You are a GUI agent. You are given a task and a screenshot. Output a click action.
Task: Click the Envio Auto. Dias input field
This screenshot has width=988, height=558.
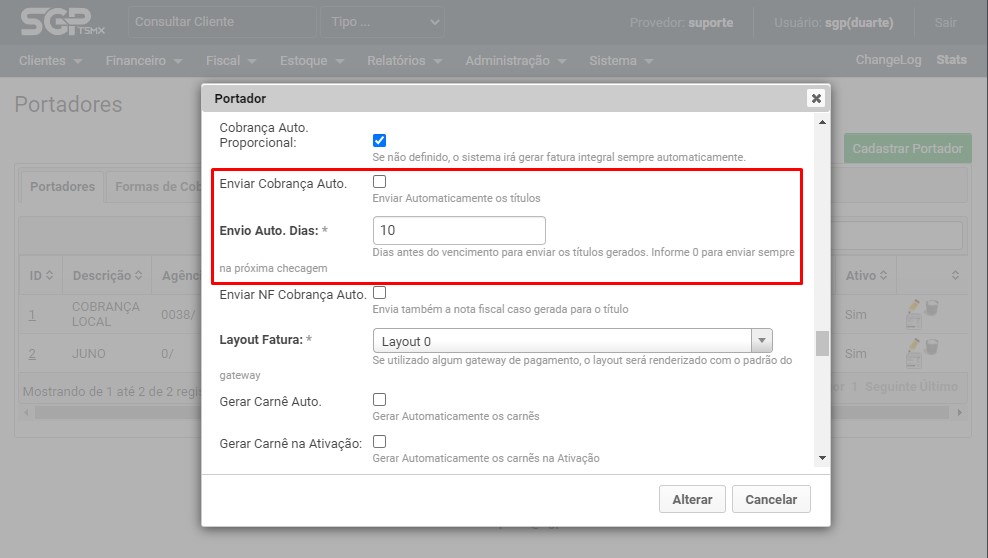459,230
